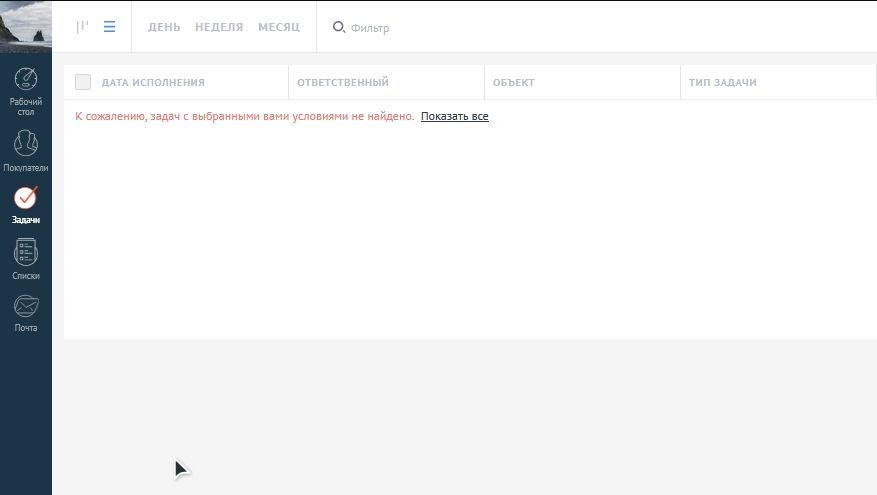Tick the select-all checkbox in the table header
Screen dimensions: 877x495
click(83, 82)
